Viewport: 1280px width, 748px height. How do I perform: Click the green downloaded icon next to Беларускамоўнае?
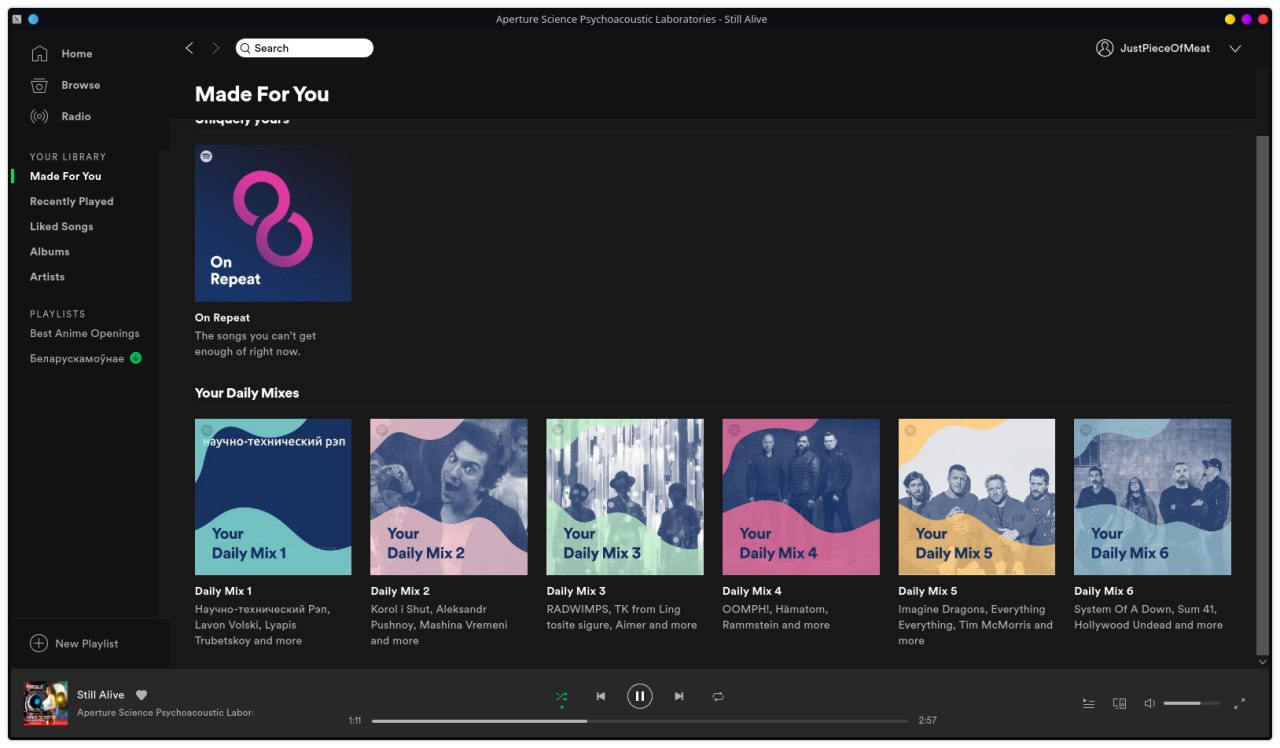136,358
